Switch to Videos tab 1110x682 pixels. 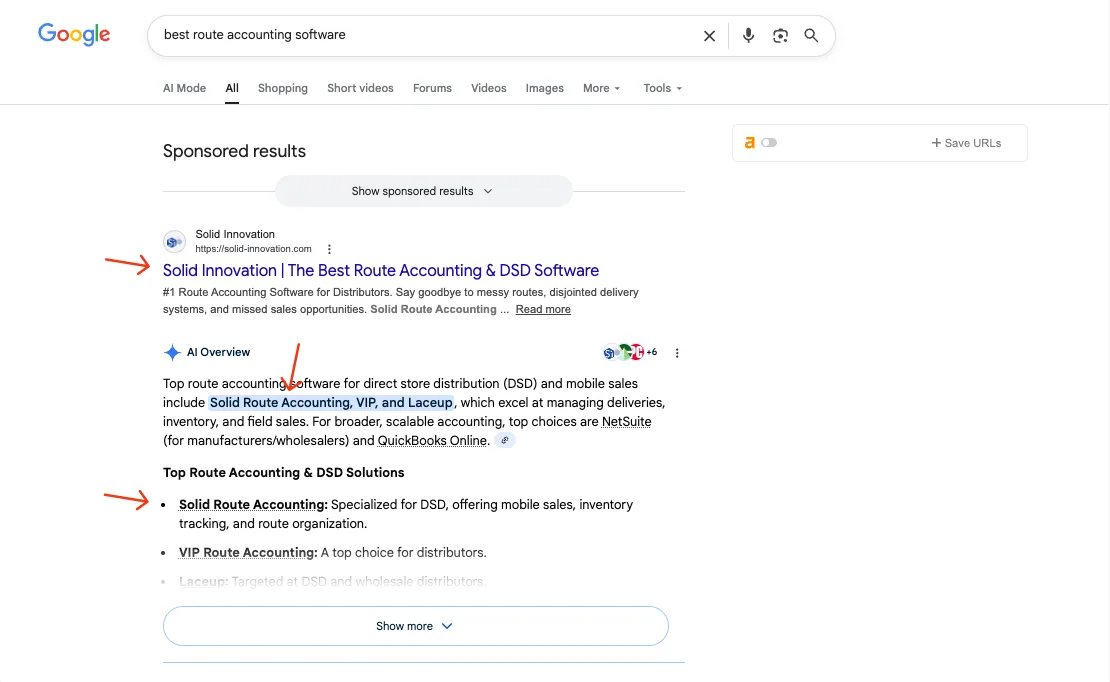coord(488,89)
